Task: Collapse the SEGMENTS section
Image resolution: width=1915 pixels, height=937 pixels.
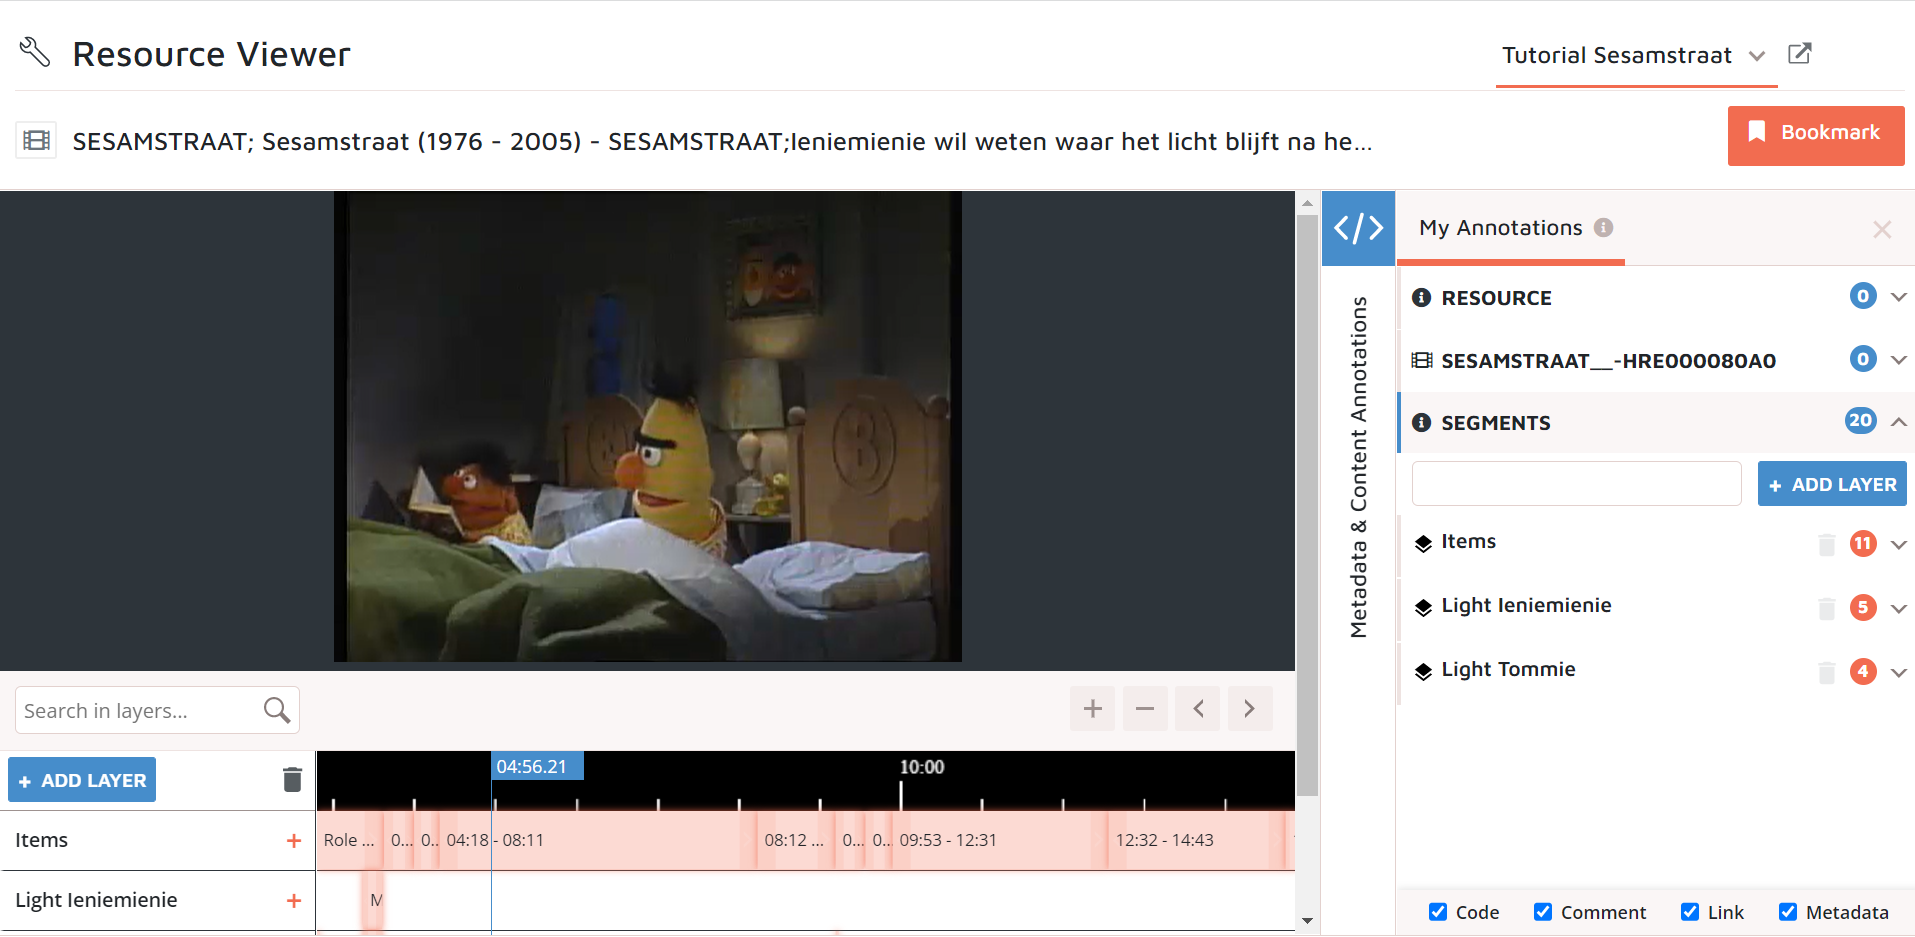Action: 1898,422
